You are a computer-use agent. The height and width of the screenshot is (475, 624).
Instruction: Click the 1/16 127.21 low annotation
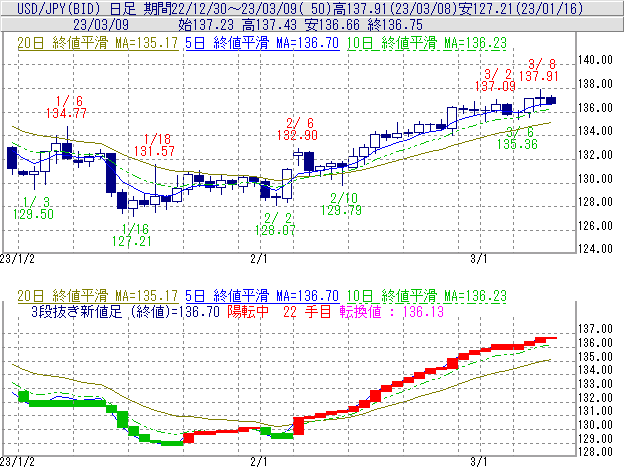(x=132, y=235)
